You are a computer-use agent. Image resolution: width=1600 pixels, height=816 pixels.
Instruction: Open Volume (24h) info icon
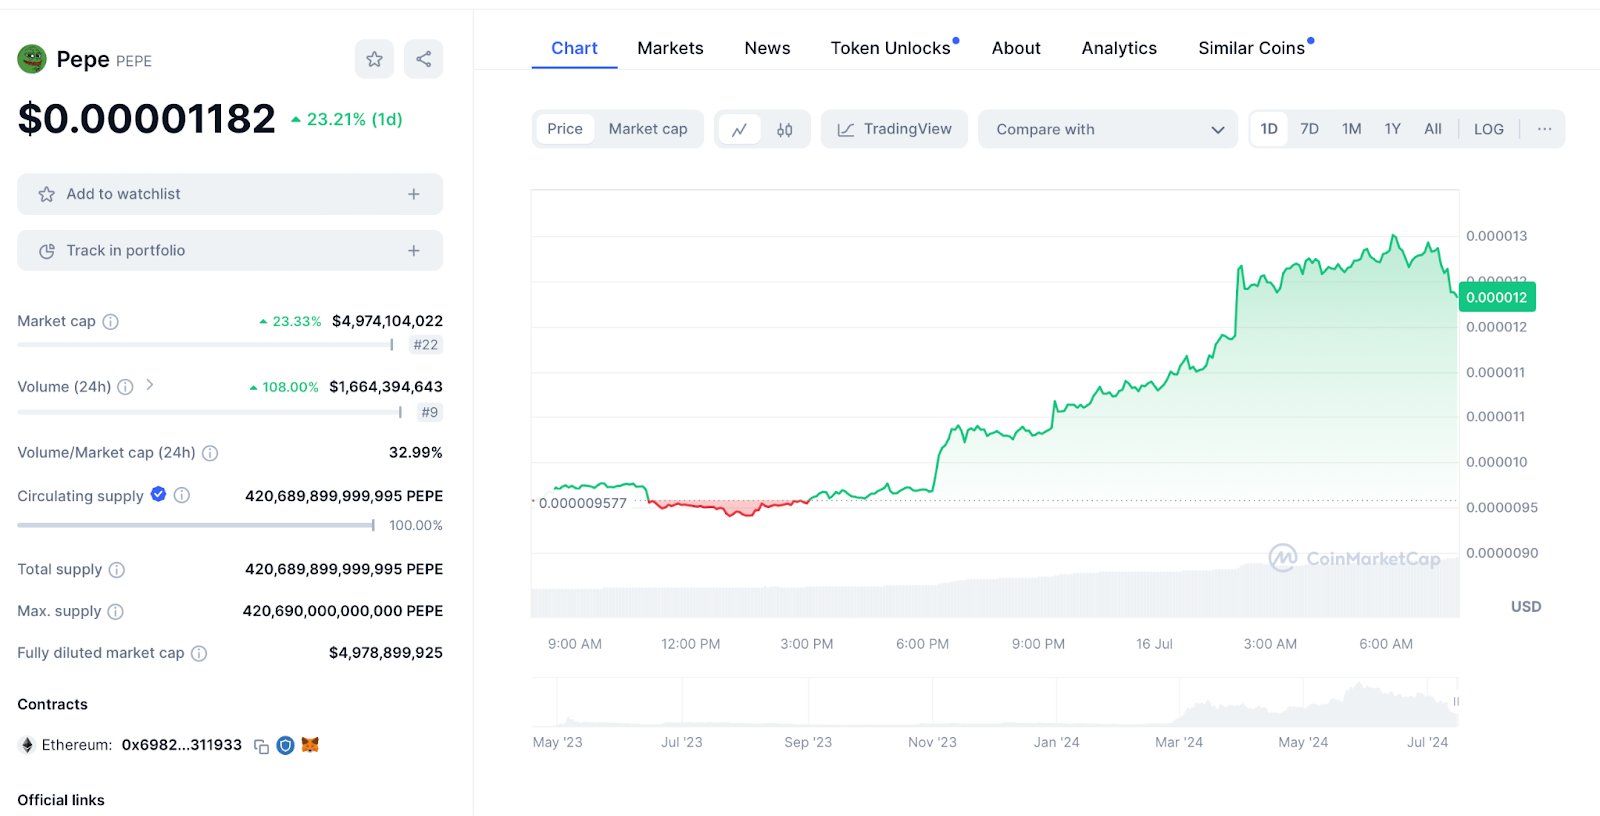click(x=125, y=387)
